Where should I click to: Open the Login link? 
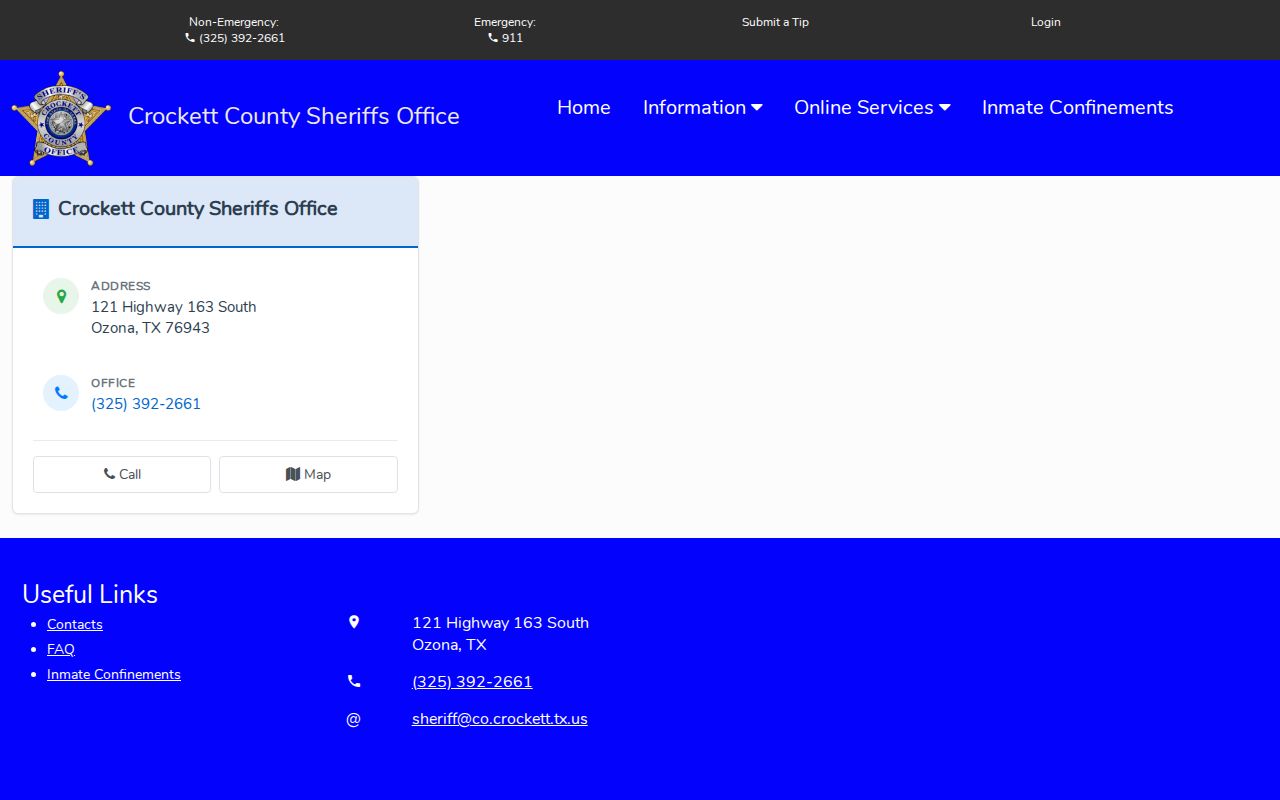(x=1046, y=22)
